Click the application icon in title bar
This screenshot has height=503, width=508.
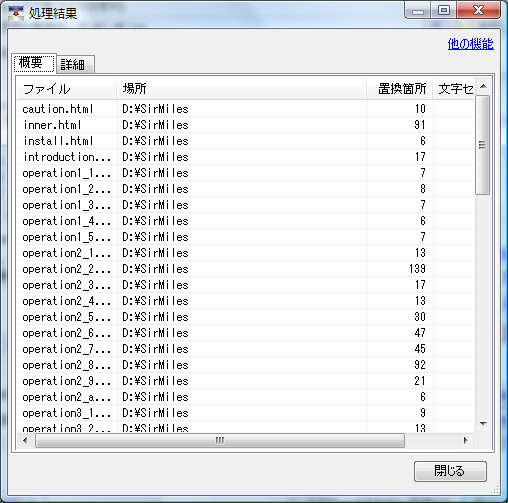(x=16, y=14)
